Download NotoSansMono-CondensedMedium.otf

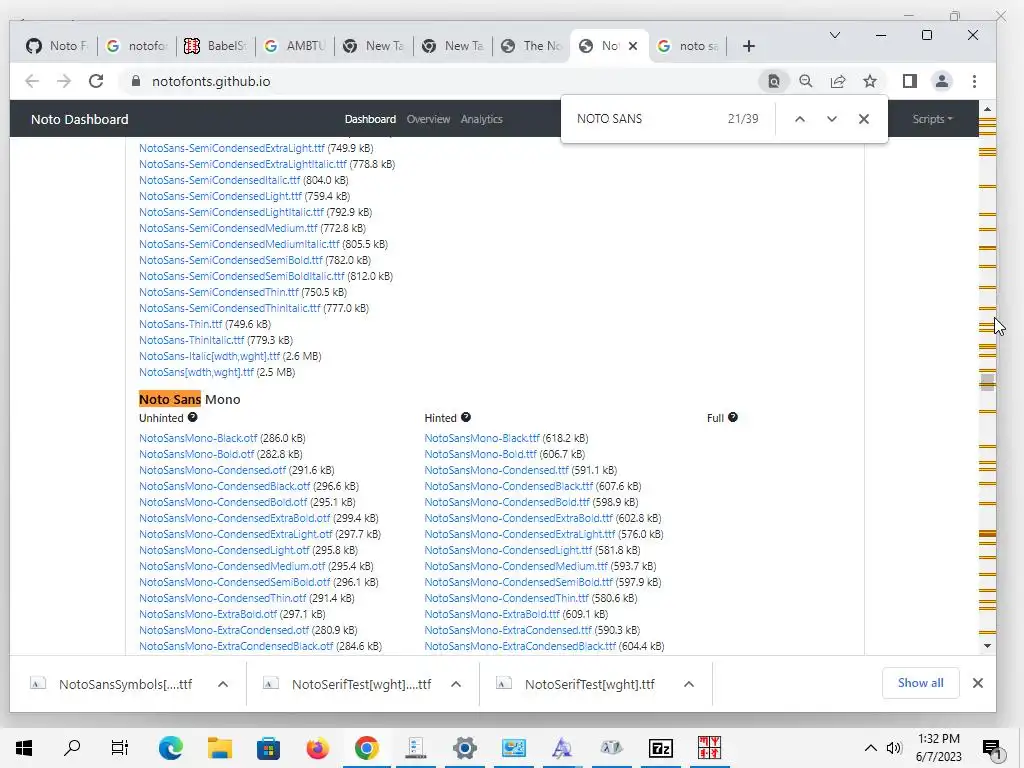(x=232, y=566)
